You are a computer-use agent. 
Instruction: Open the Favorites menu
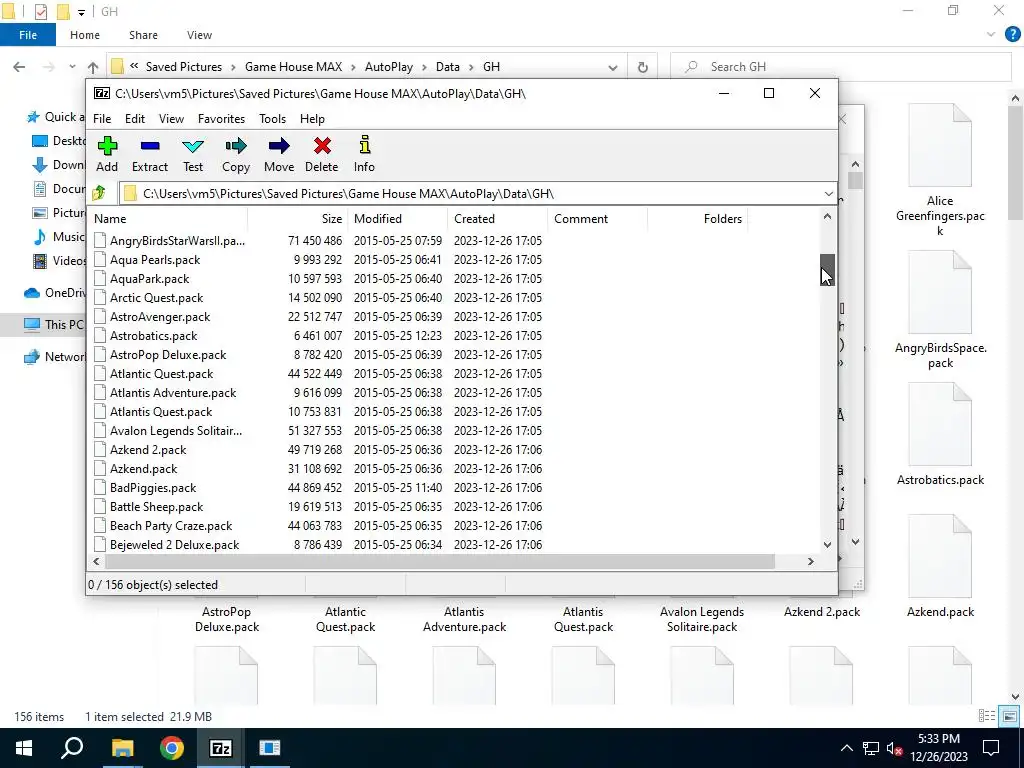221,119
